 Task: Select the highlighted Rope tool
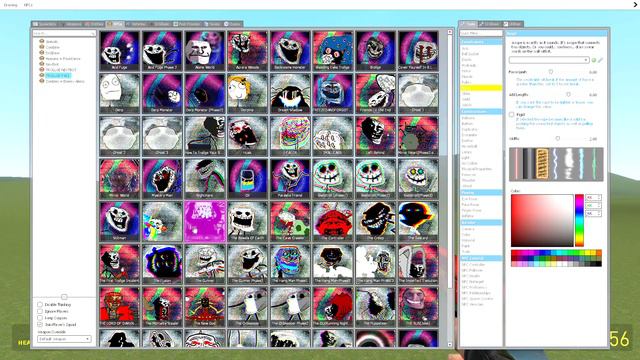(481, 88)
